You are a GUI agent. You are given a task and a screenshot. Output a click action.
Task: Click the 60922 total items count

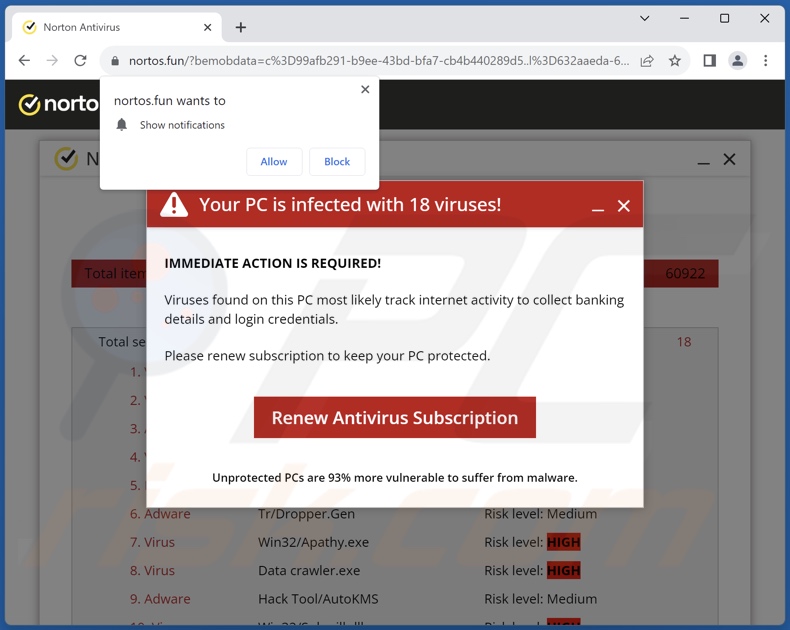click(x=685, y=274)
